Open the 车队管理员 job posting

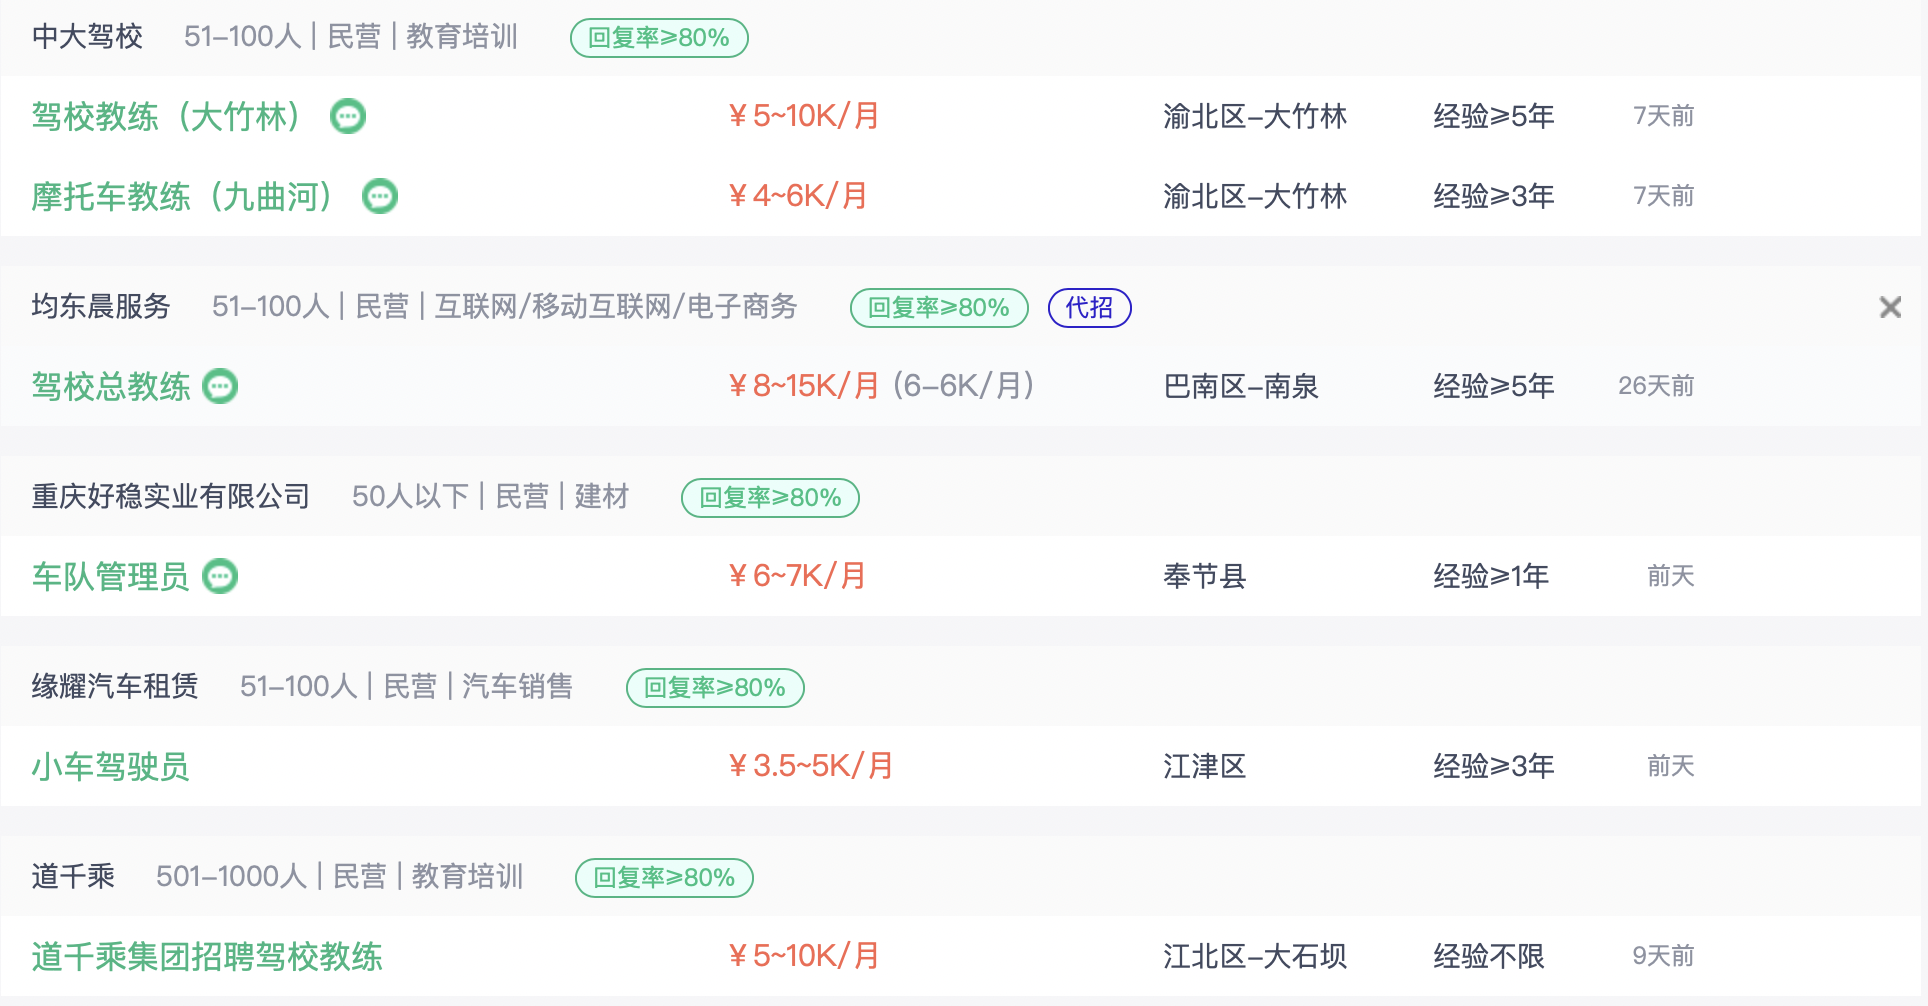tap(110, 576)
